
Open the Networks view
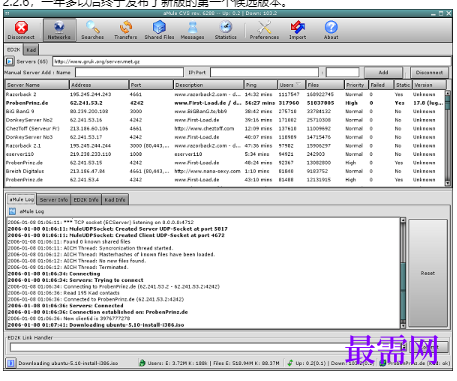pyautogui.click(x=59, y=30)
